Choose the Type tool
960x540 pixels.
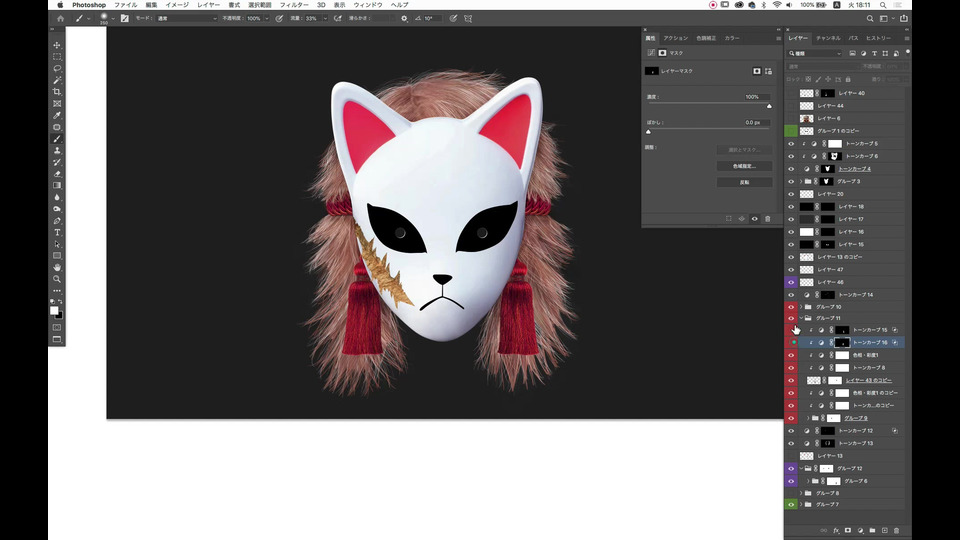(57, 232)
